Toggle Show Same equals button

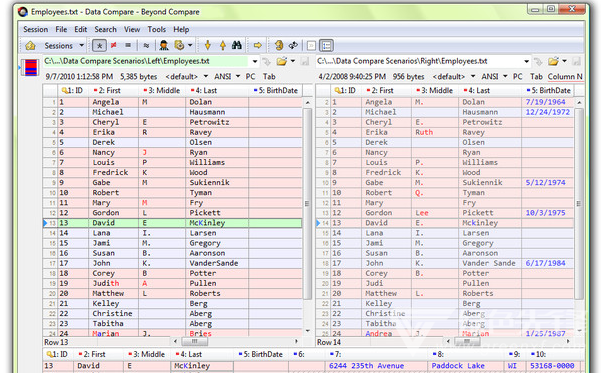[x=128, y=45]
